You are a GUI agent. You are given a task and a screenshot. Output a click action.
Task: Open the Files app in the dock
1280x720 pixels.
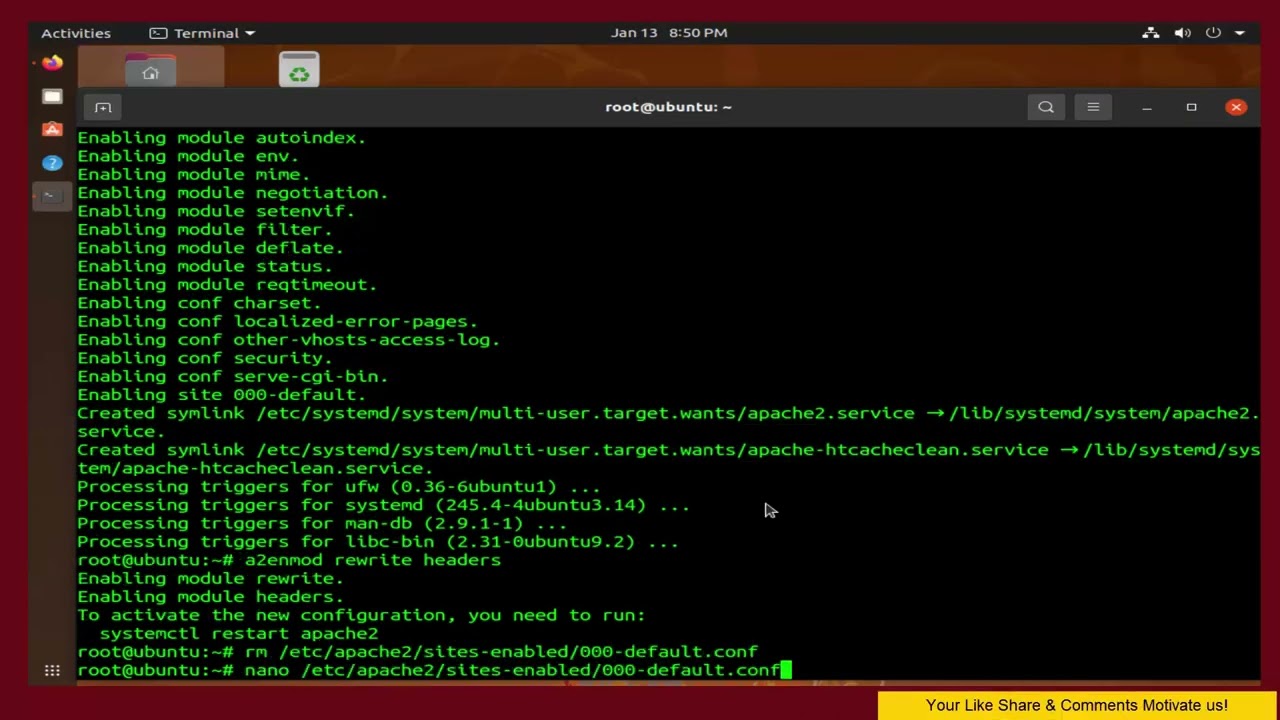point(52,96)
